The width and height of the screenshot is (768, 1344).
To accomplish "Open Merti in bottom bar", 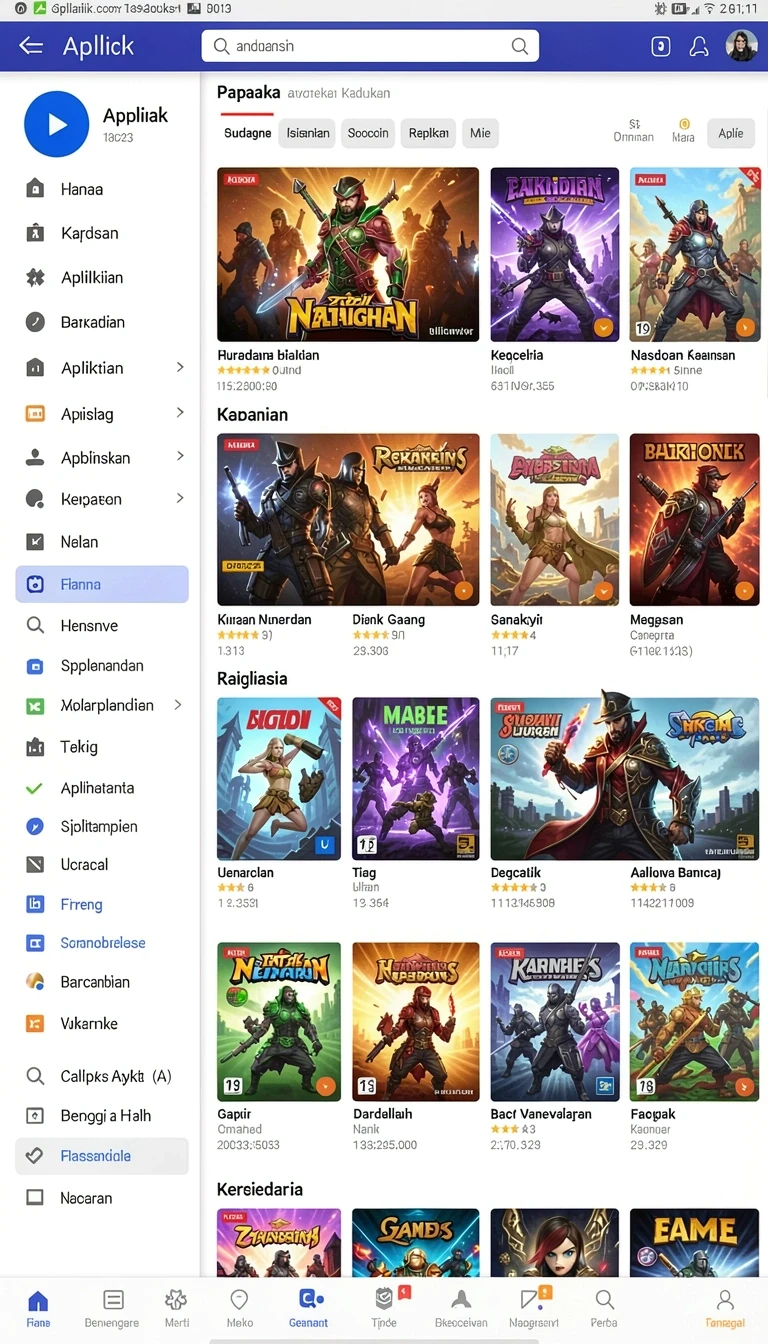I will pos(176,1308).
